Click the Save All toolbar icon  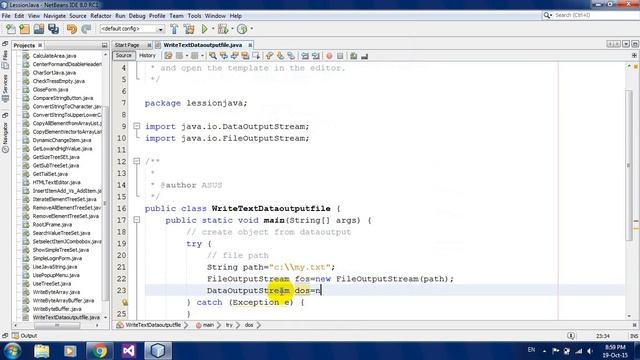(x=53, y=29)
